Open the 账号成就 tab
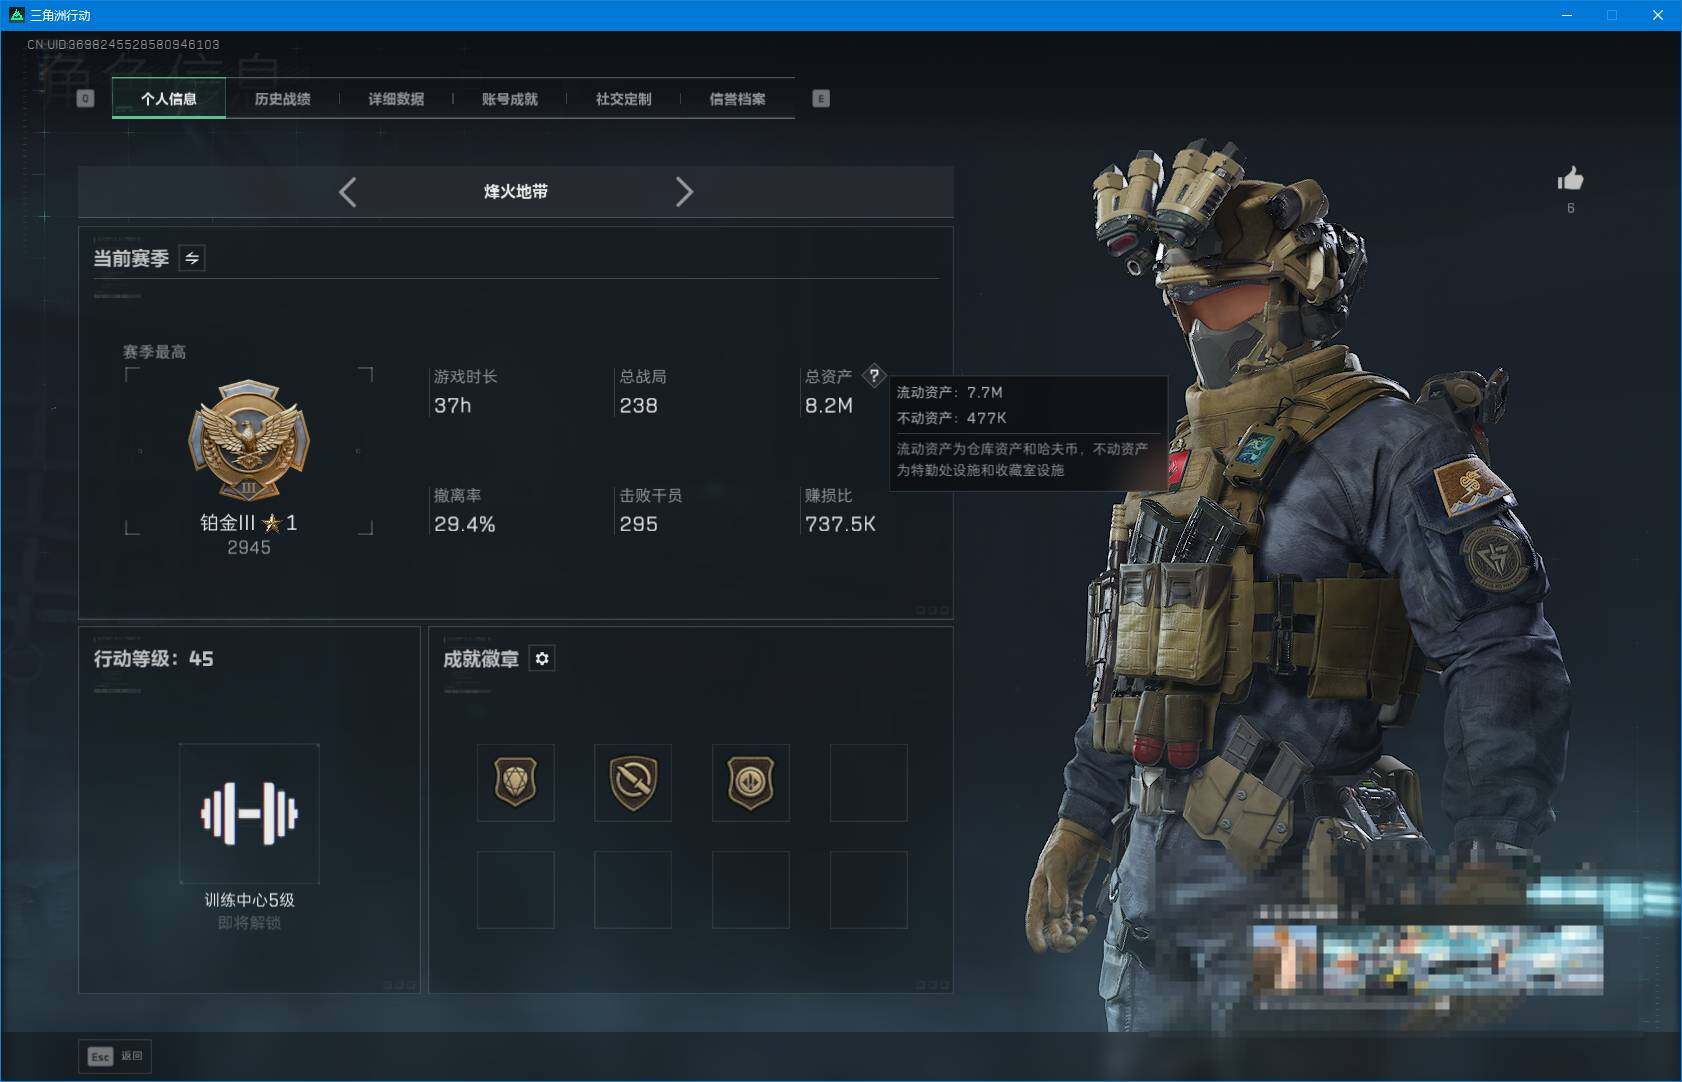 510,99
